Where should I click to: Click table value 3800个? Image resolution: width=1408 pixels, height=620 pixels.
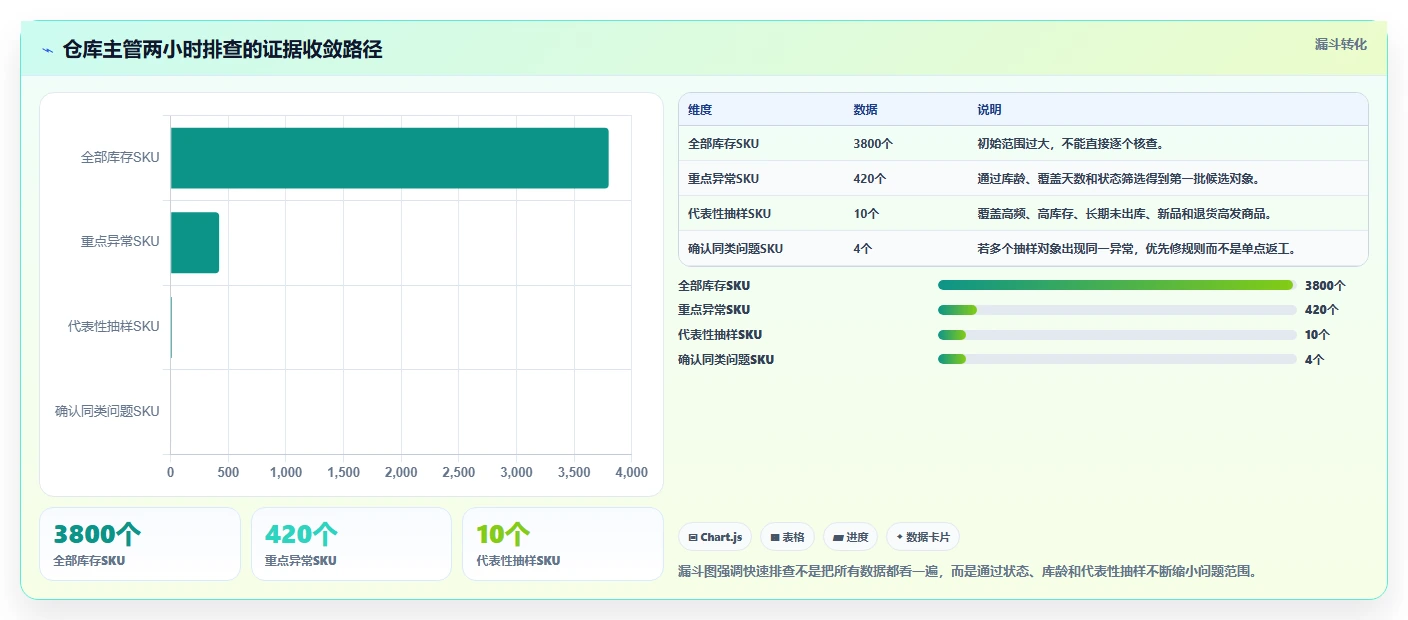tap(873, 144)
